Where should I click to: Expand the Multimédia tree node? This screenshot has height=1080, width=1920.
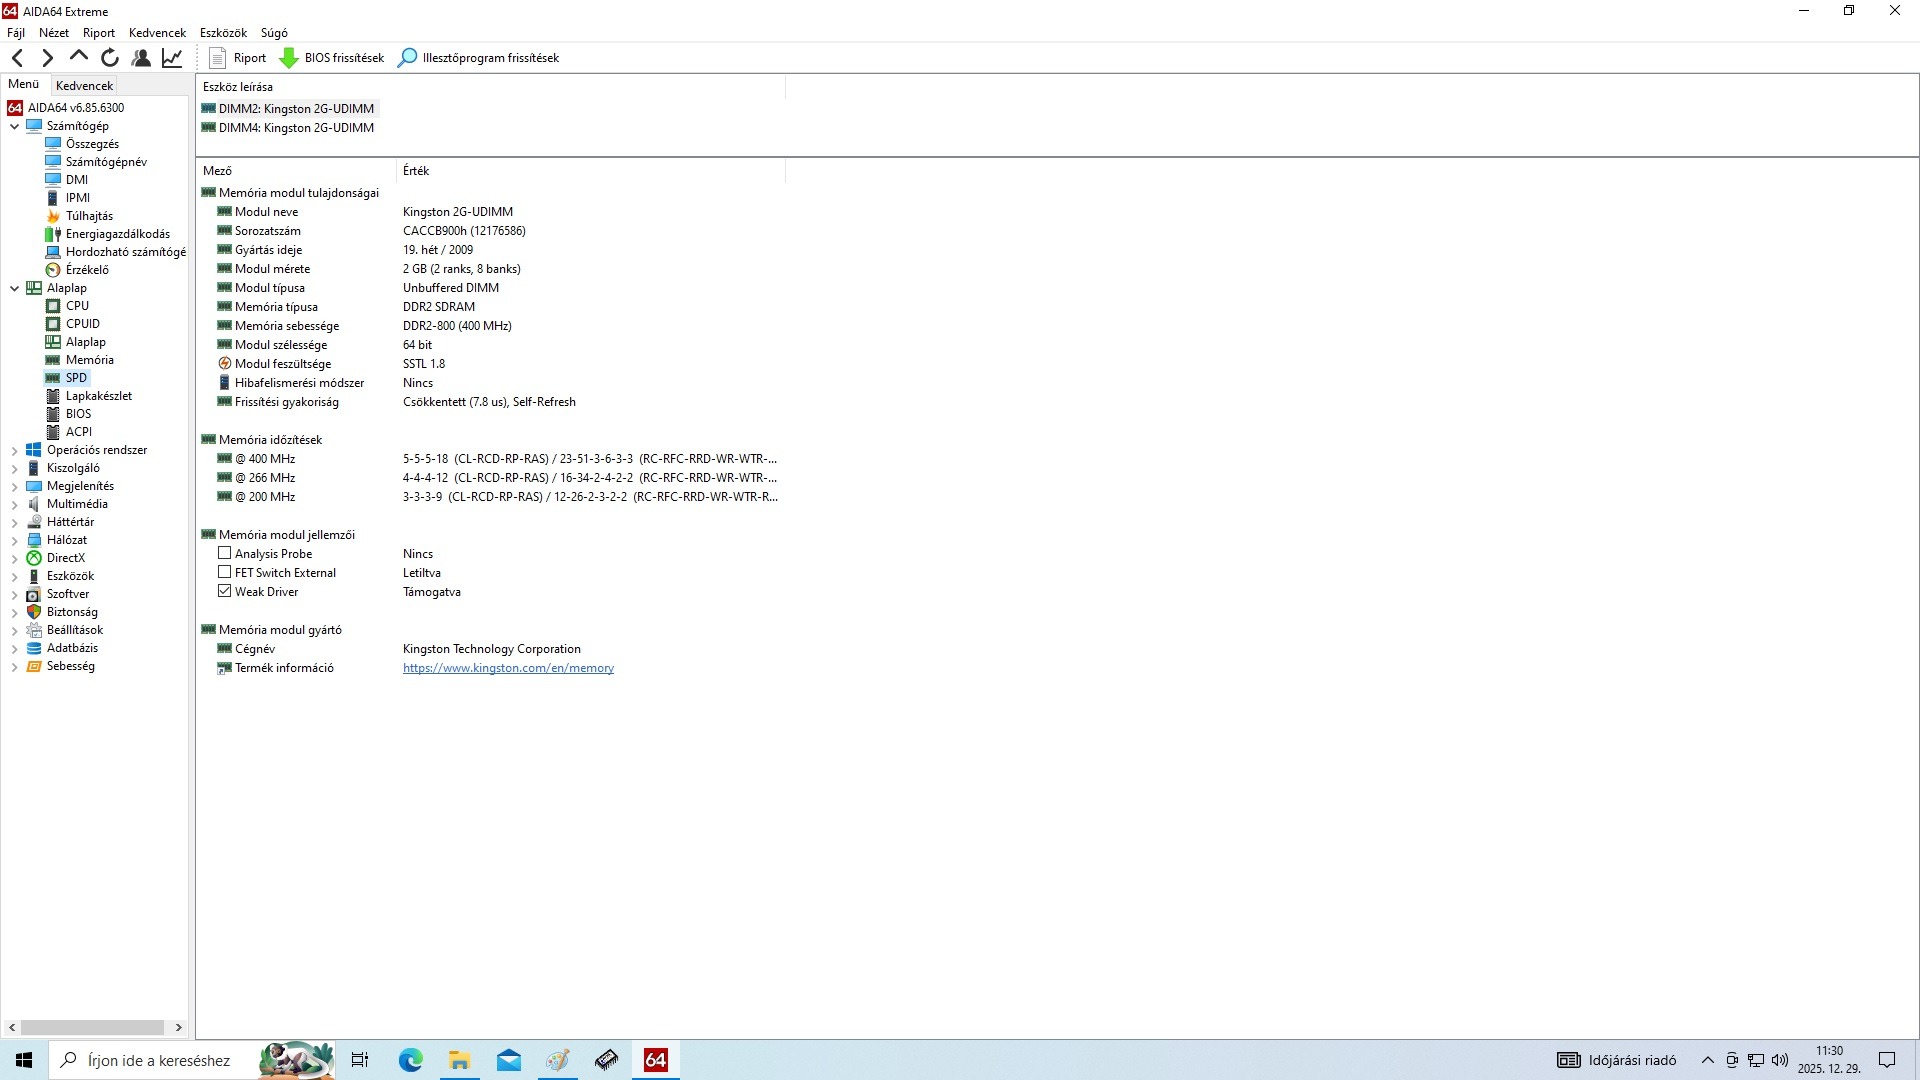[x=15, y=505]
